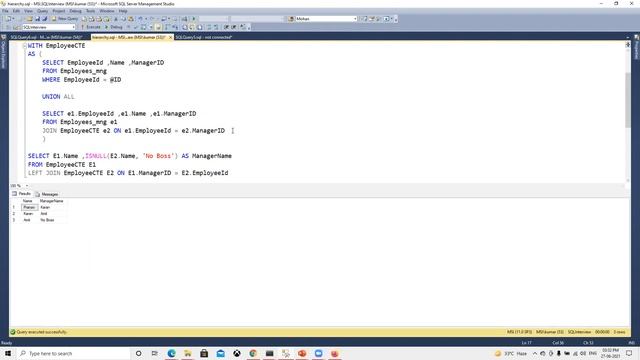Image resolution: width=640 pixels, height=360 pixels.
Task: Open the SQLInterview database dropdown
Action: (x=49, y=27)
